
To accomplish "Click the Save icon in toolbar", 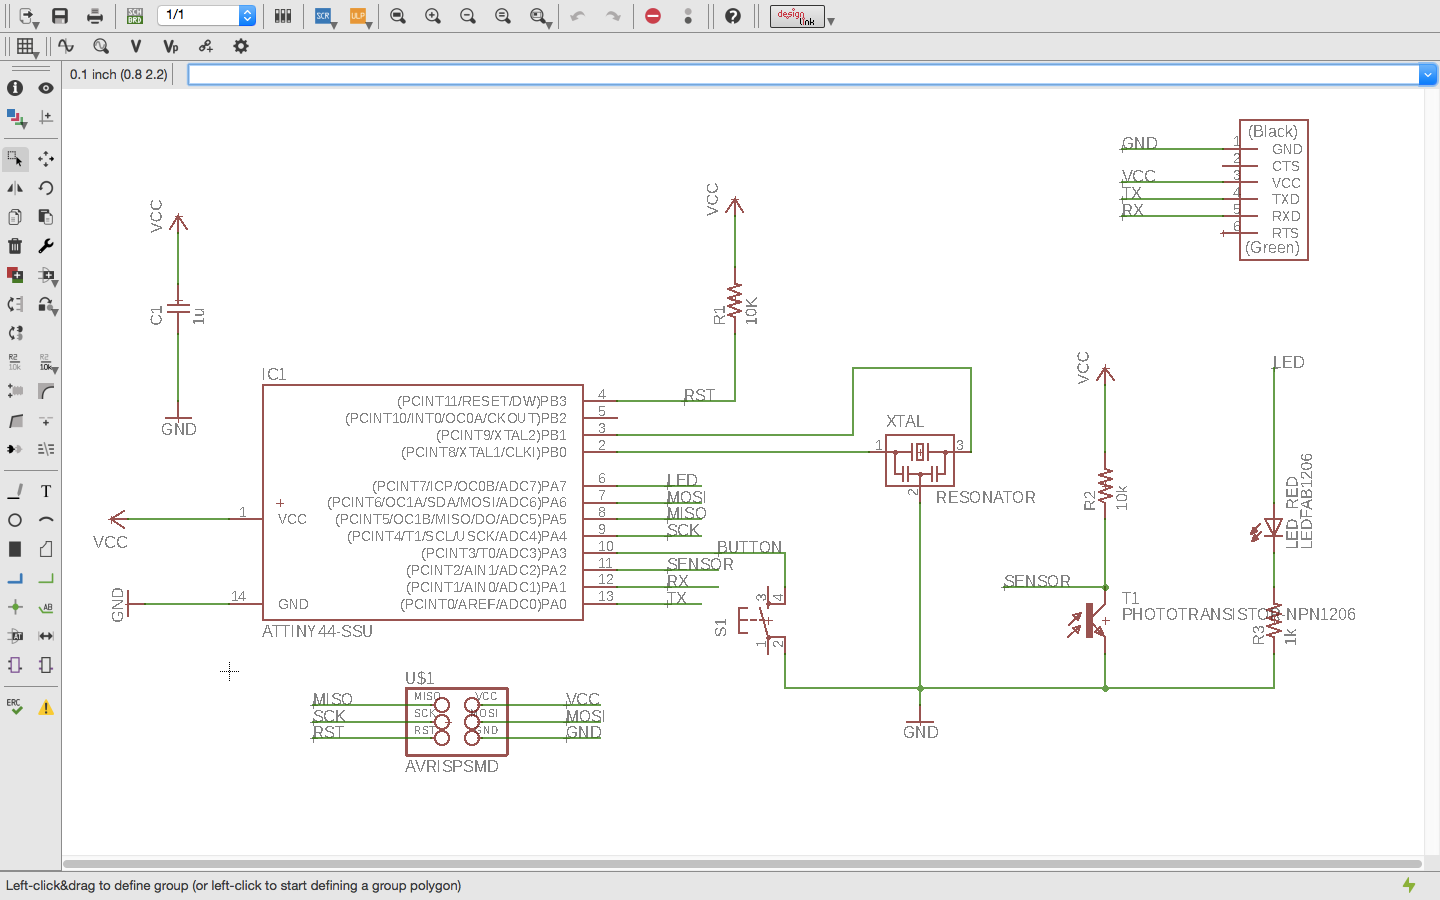I will [x=60, y=16].
